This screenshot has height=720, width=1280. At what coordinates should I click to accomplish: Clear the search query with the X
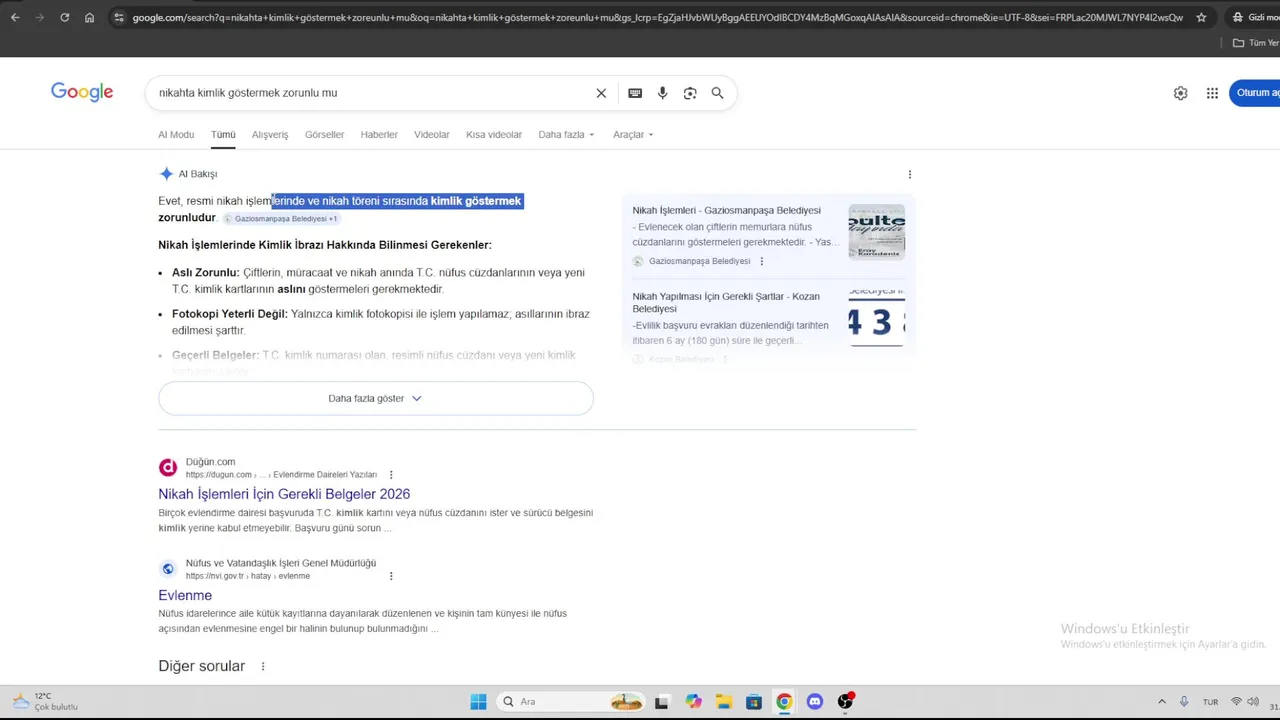601,93
